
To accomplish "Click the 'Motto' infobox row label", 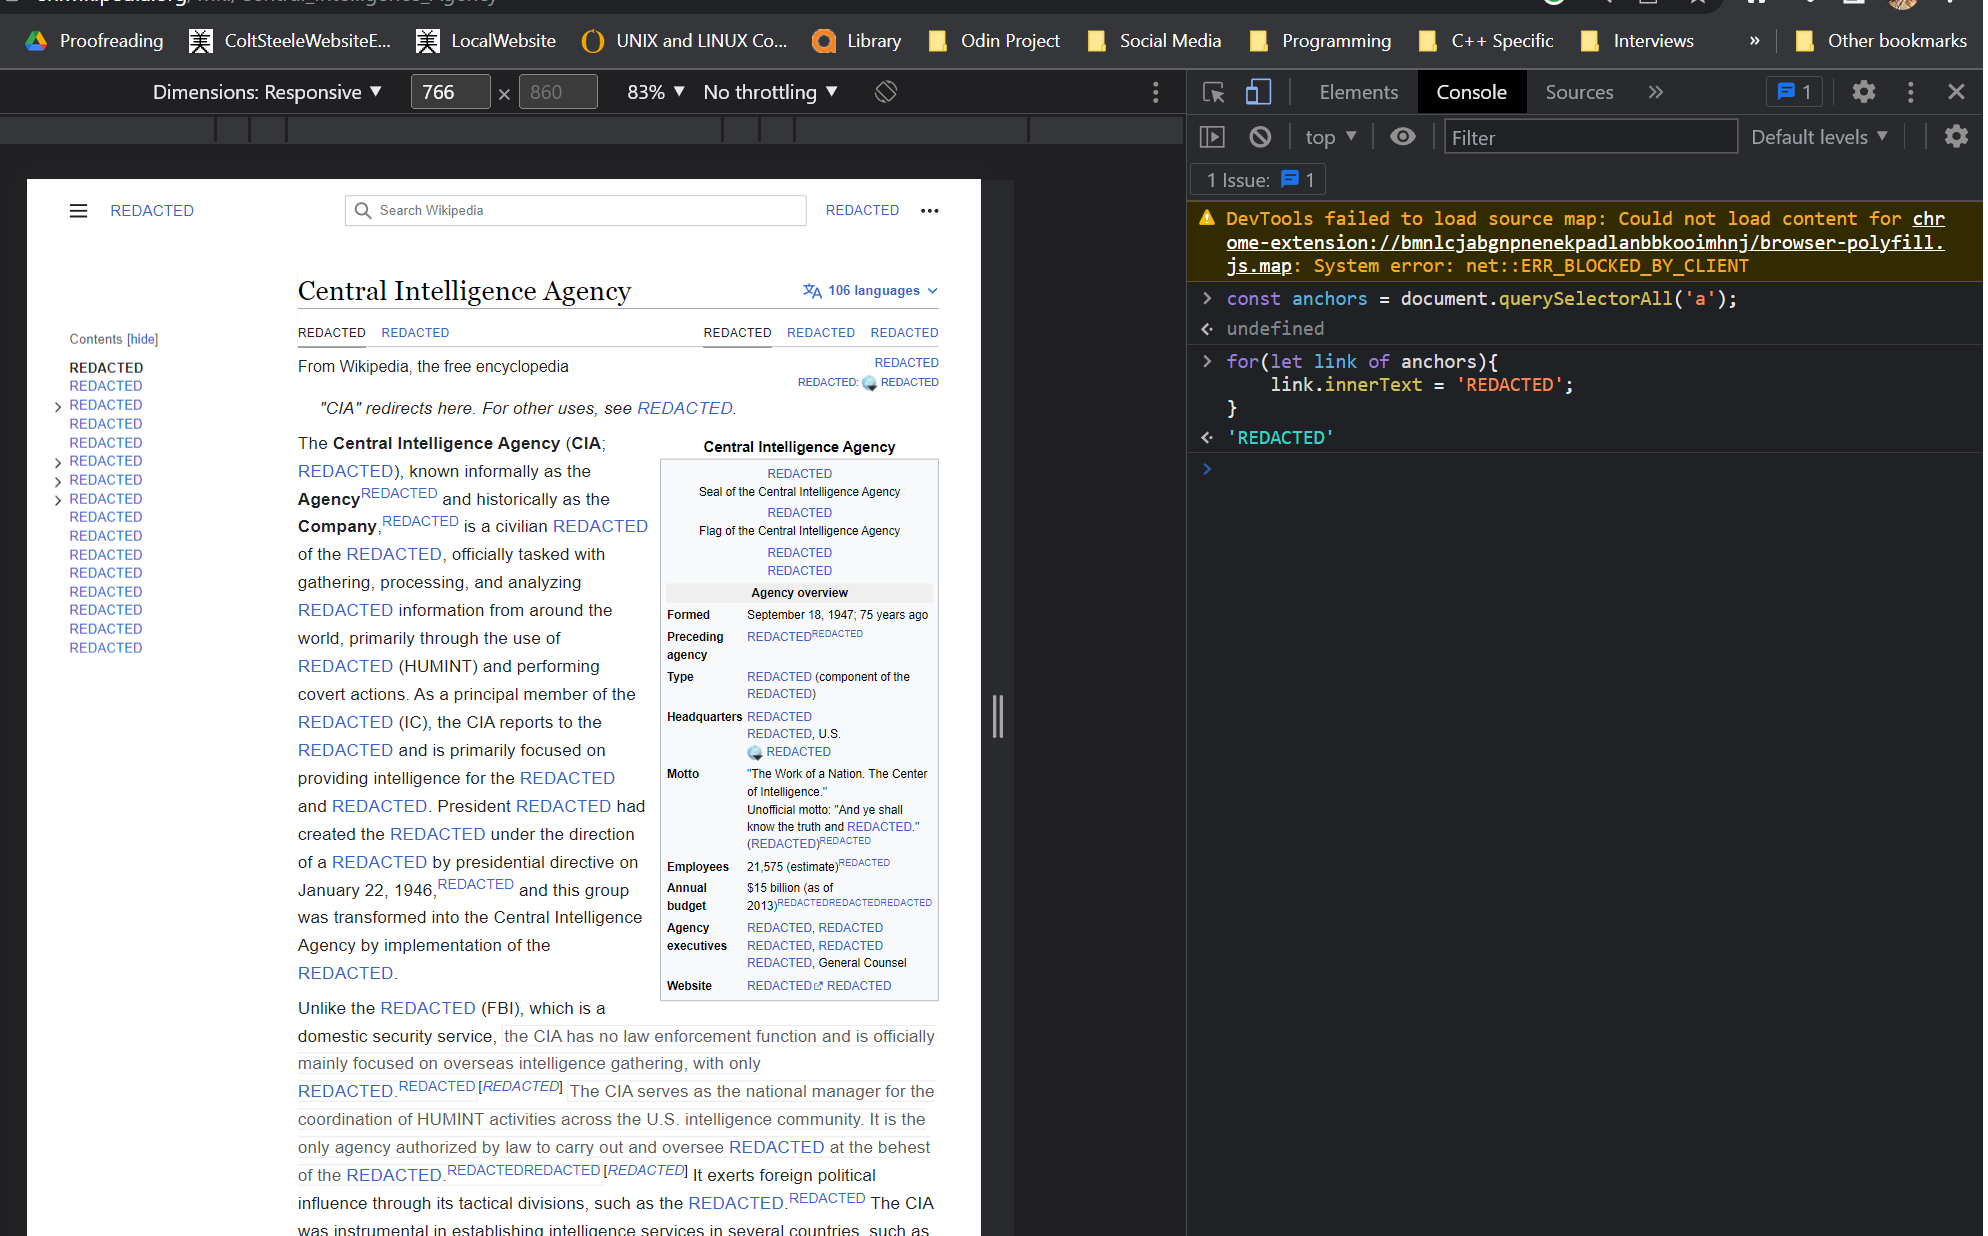I will coord(683,774).
